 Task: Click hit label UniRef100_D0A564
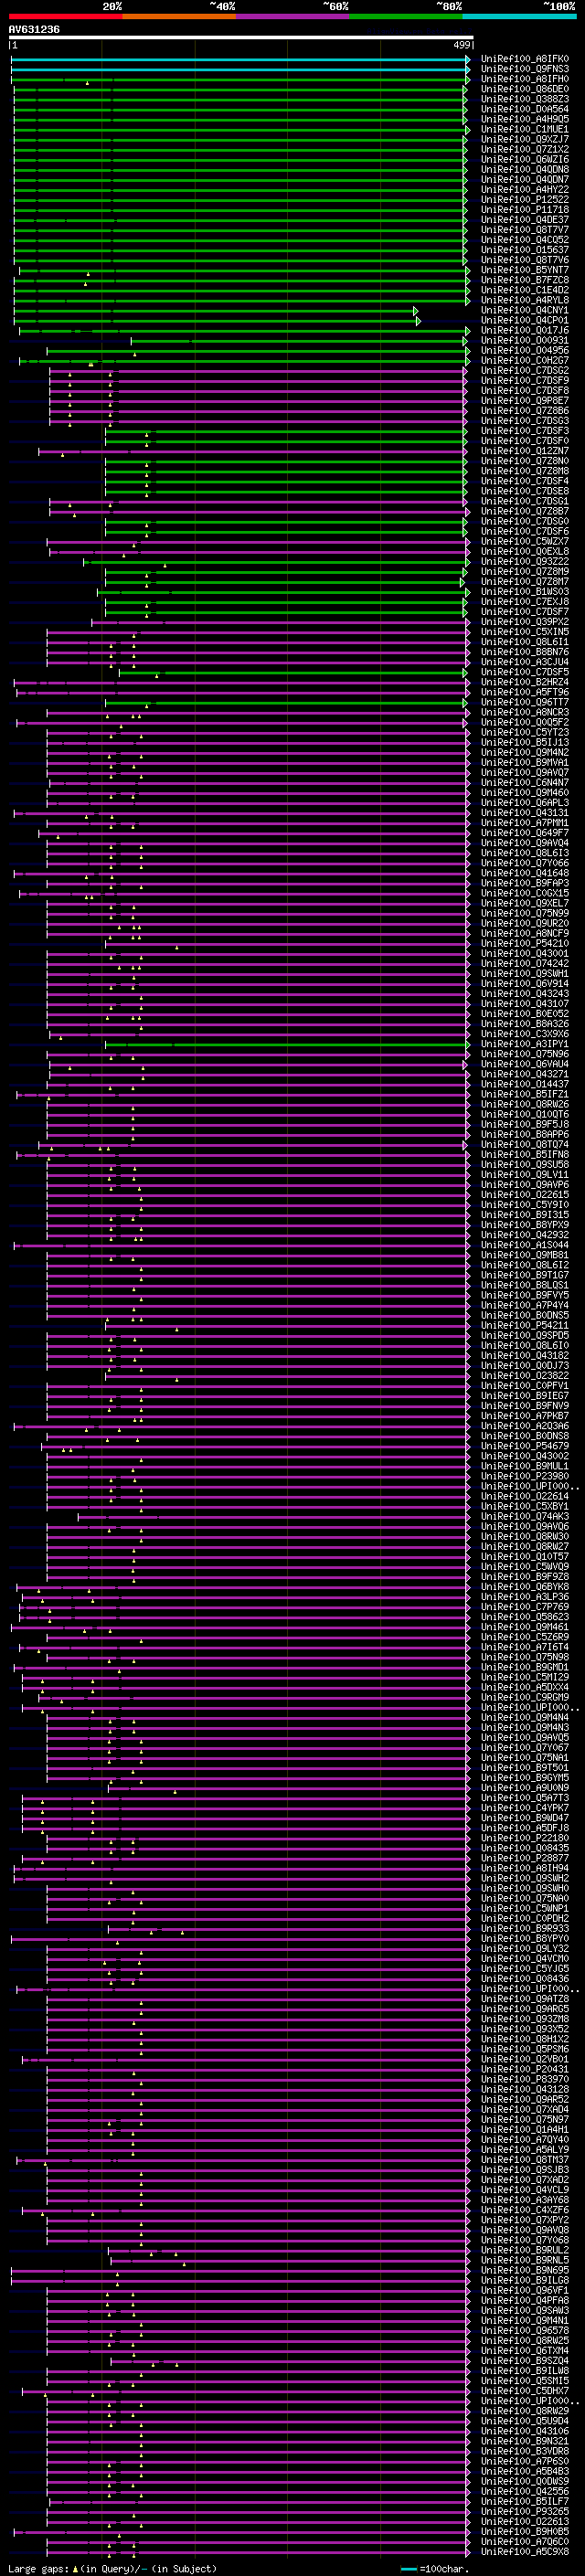(x=524, y=109)
